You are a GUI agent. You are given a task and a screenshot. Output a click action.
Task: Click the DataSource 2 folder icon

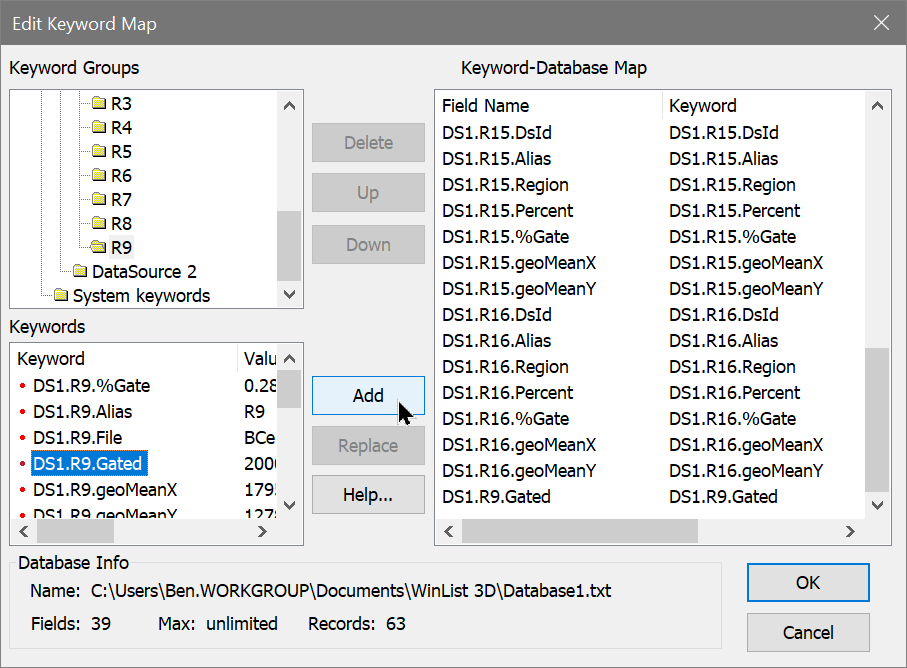(x=79, y=271)
